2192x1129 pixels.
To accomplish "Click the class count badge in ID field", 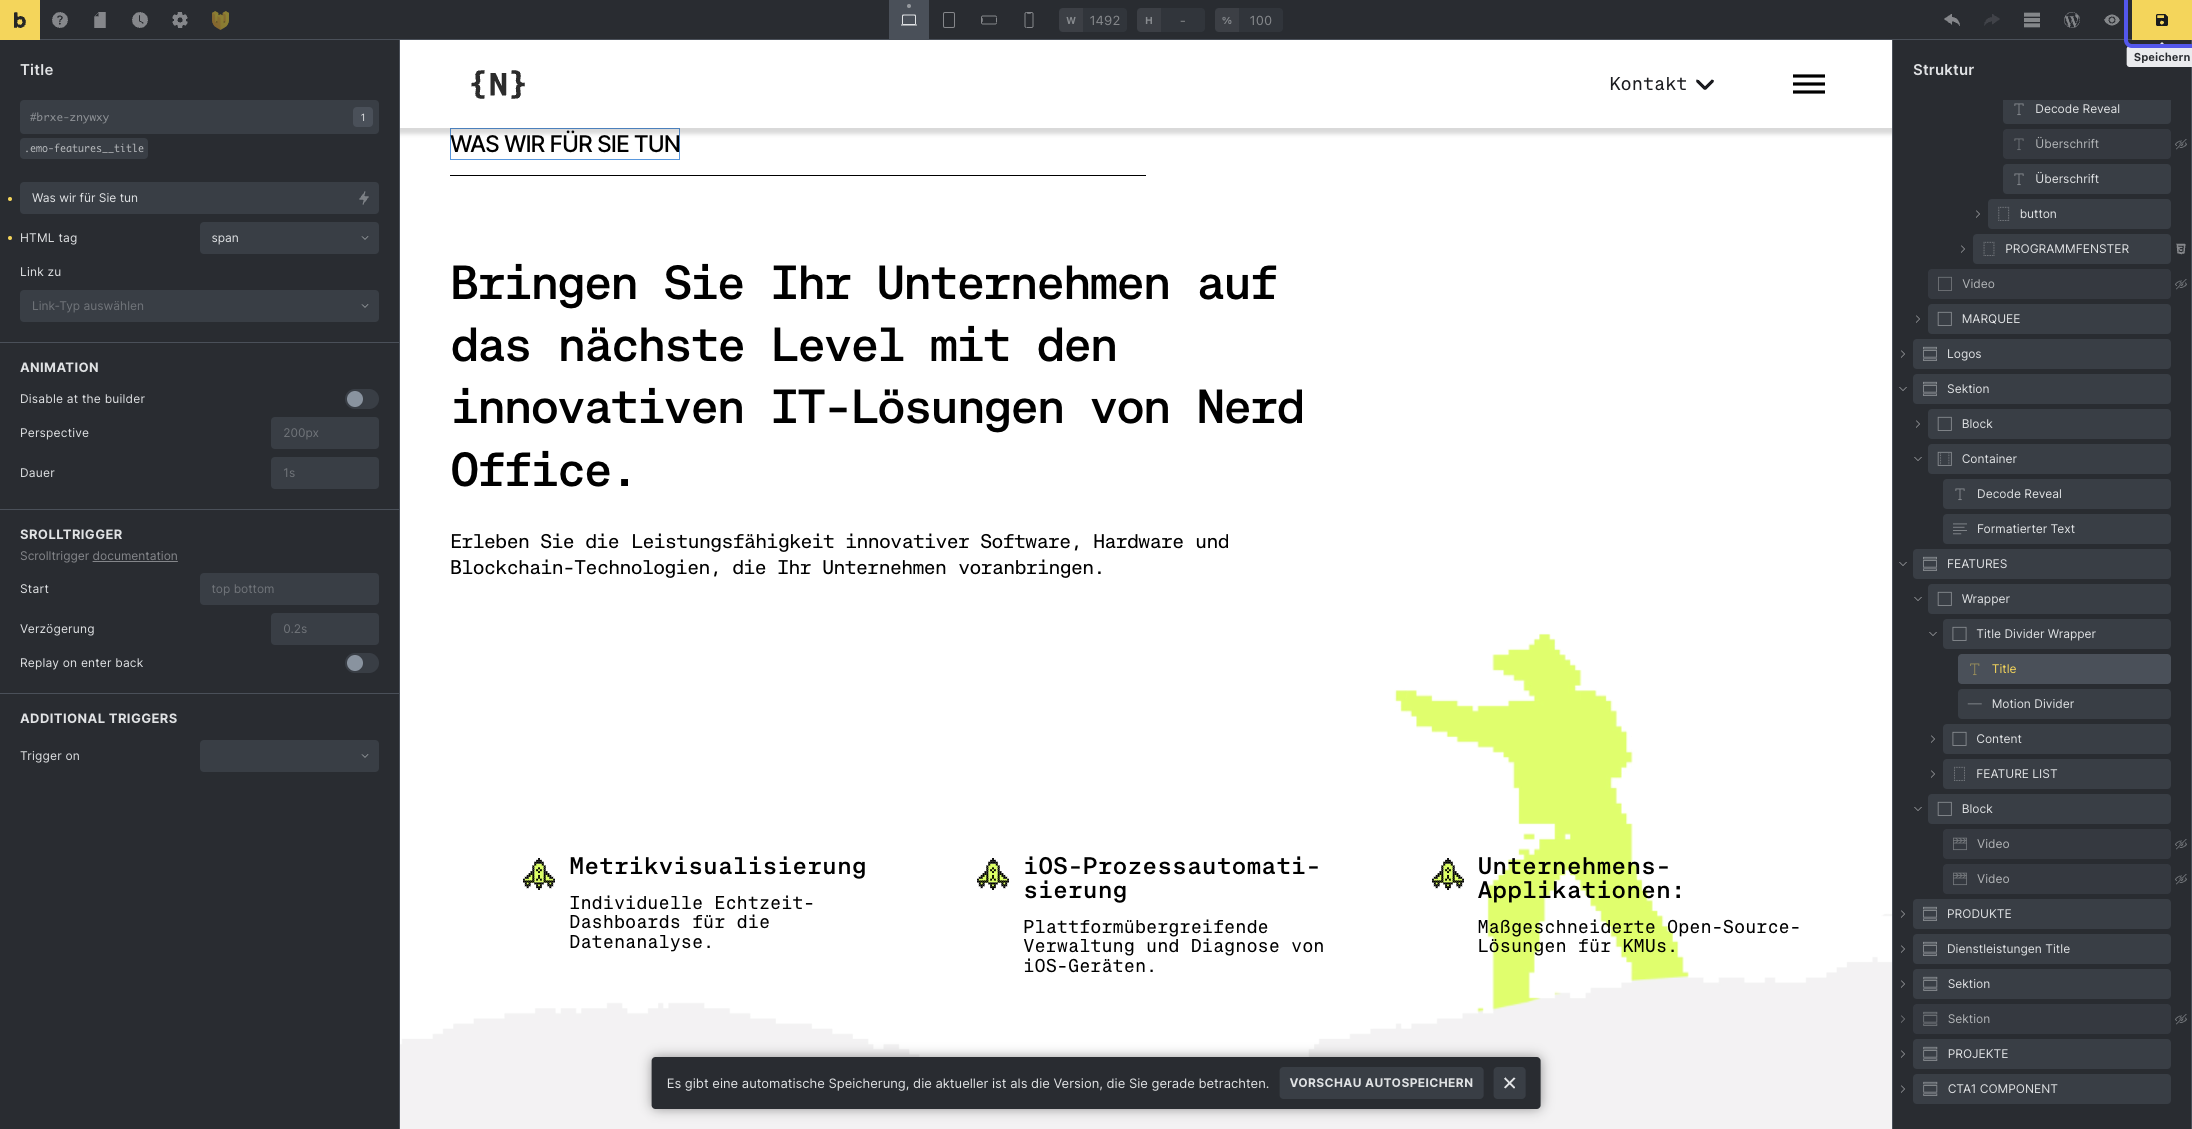I will 363,117.
